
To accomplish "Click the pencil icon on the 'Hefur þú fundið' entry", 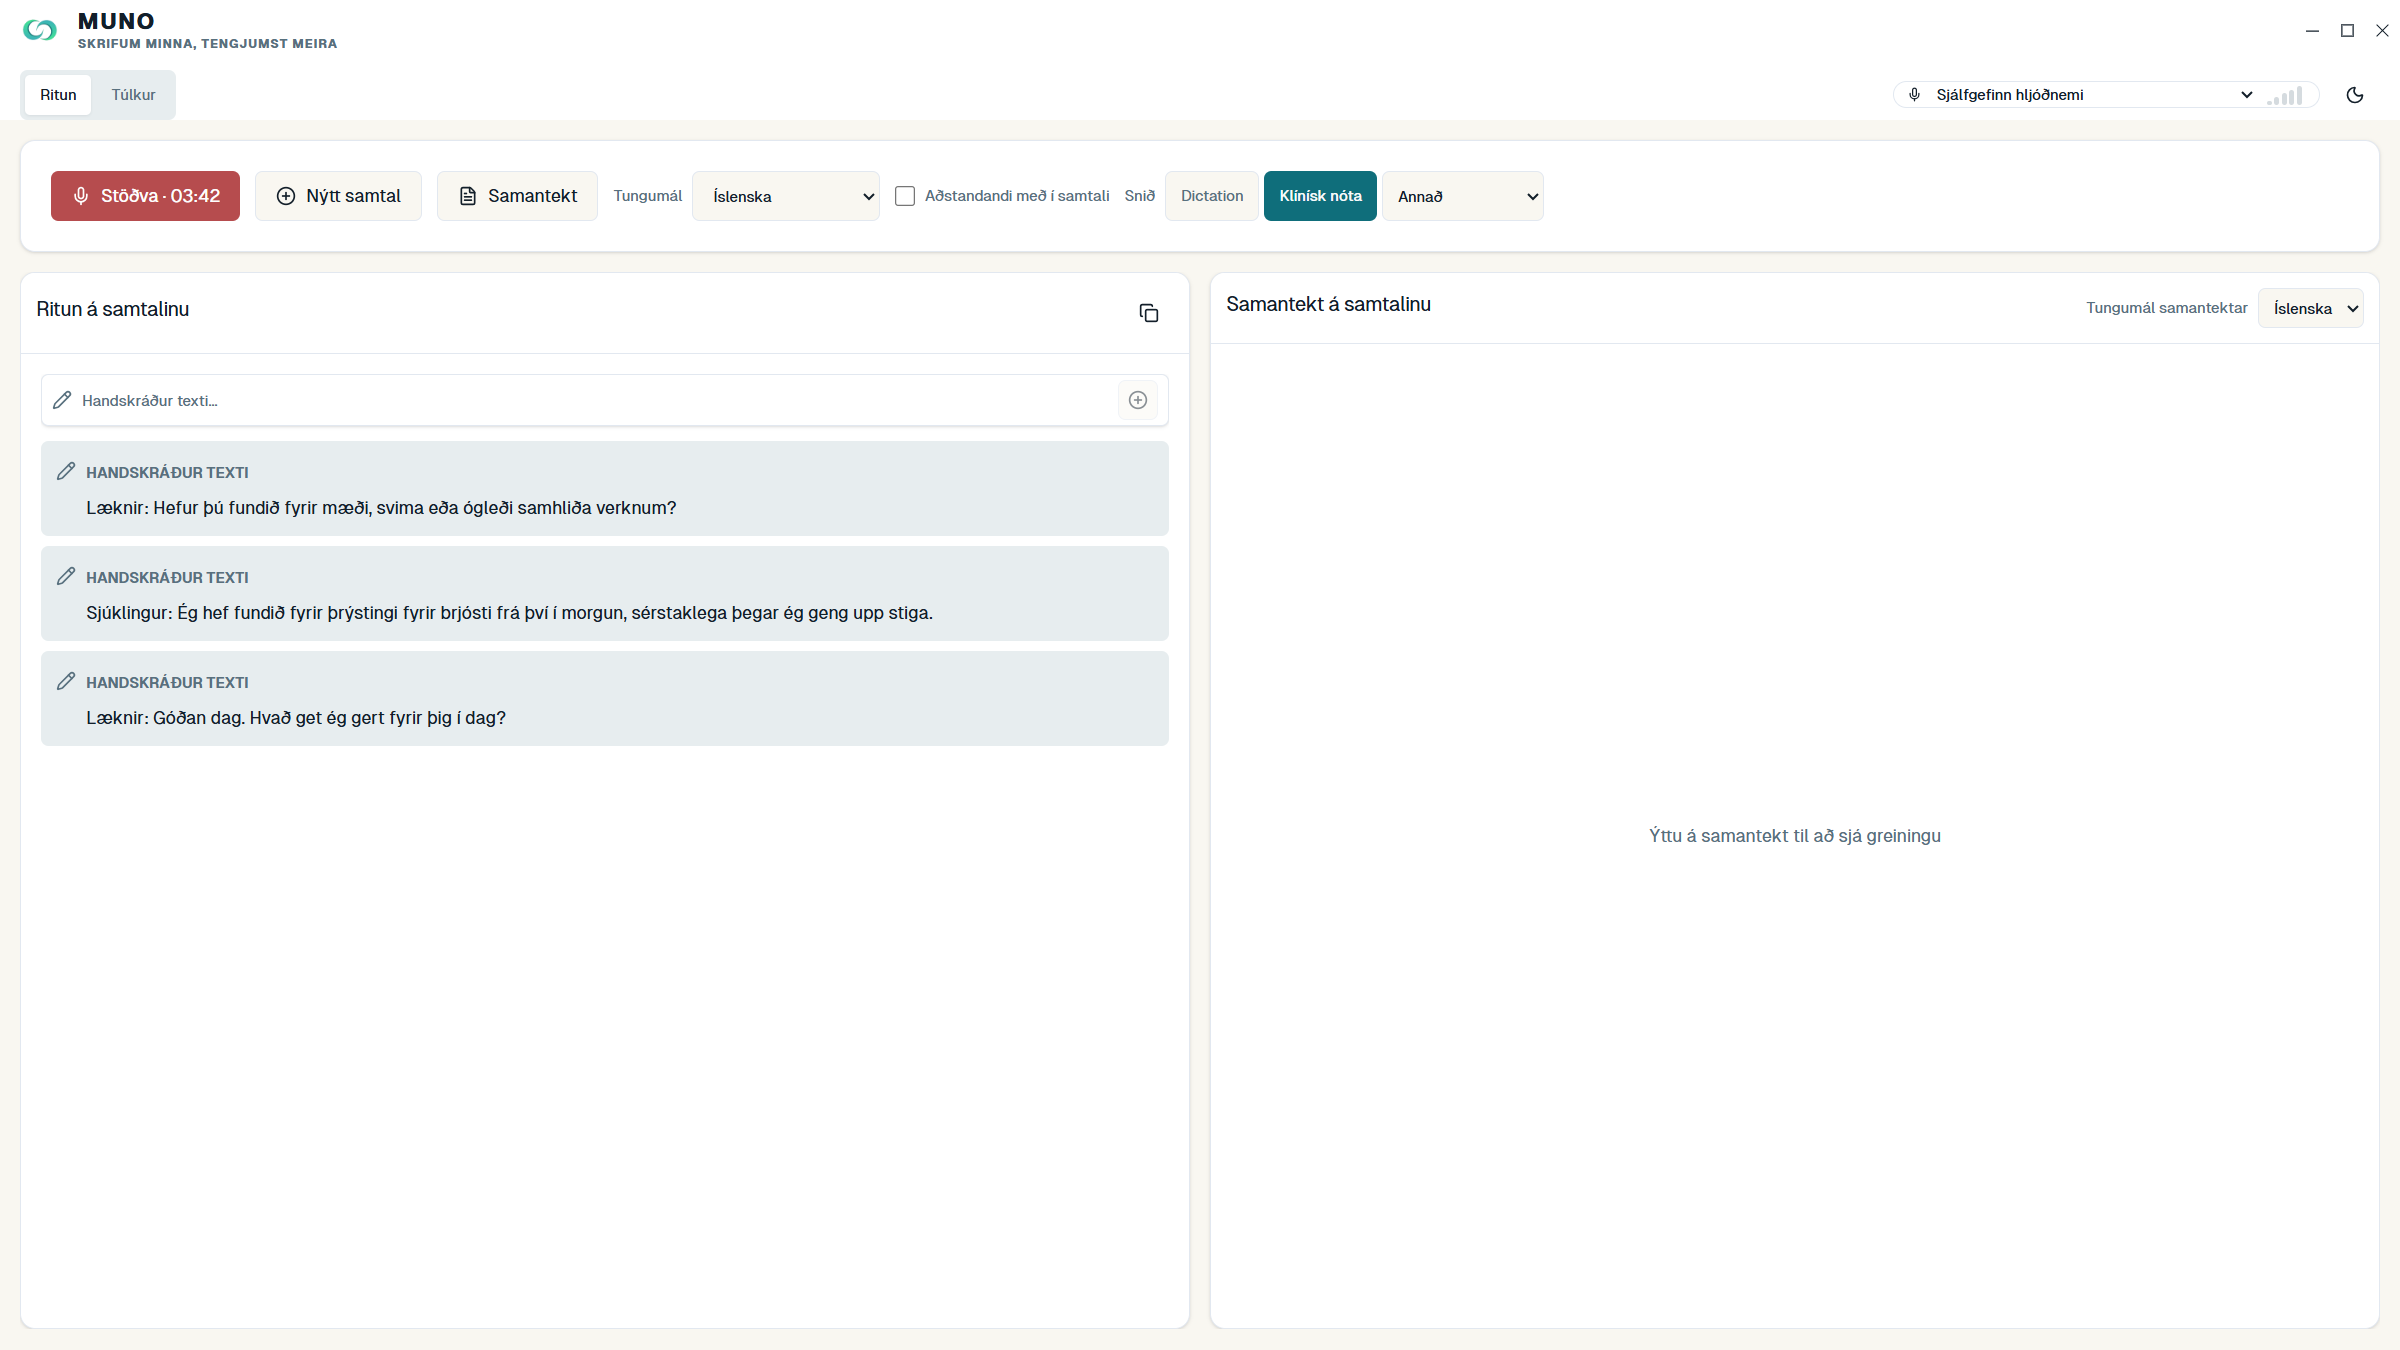I will tap(66, 471).
